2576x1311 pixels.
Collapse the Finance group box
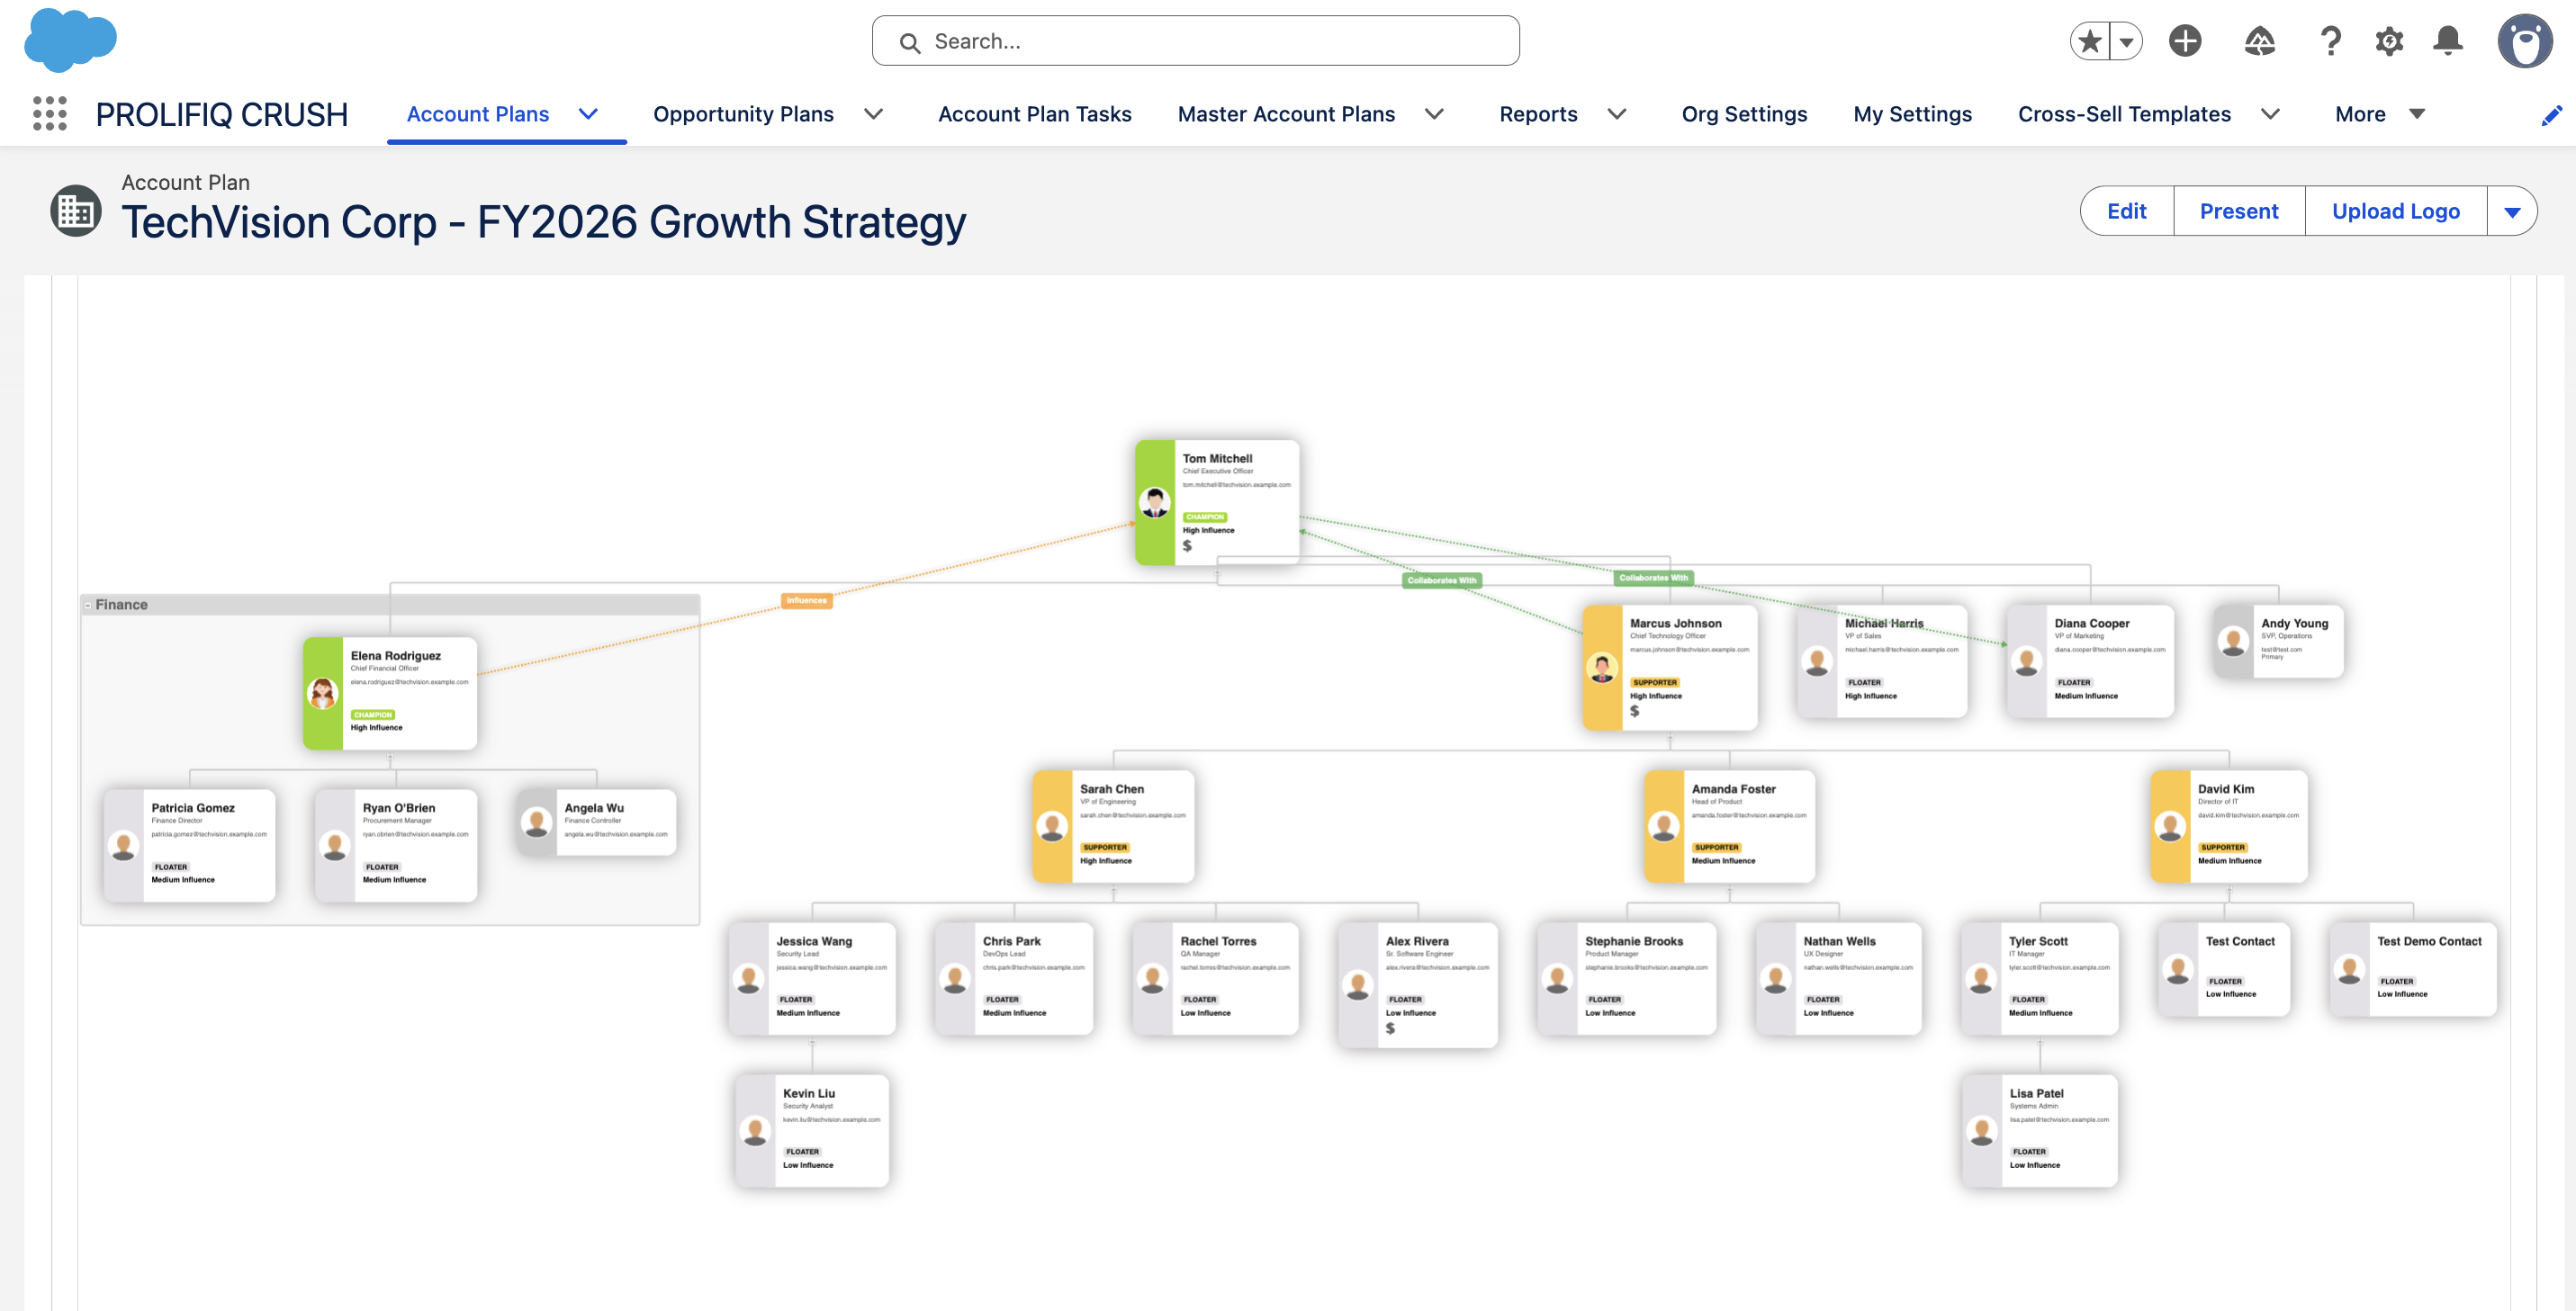(x=88, y=605)
